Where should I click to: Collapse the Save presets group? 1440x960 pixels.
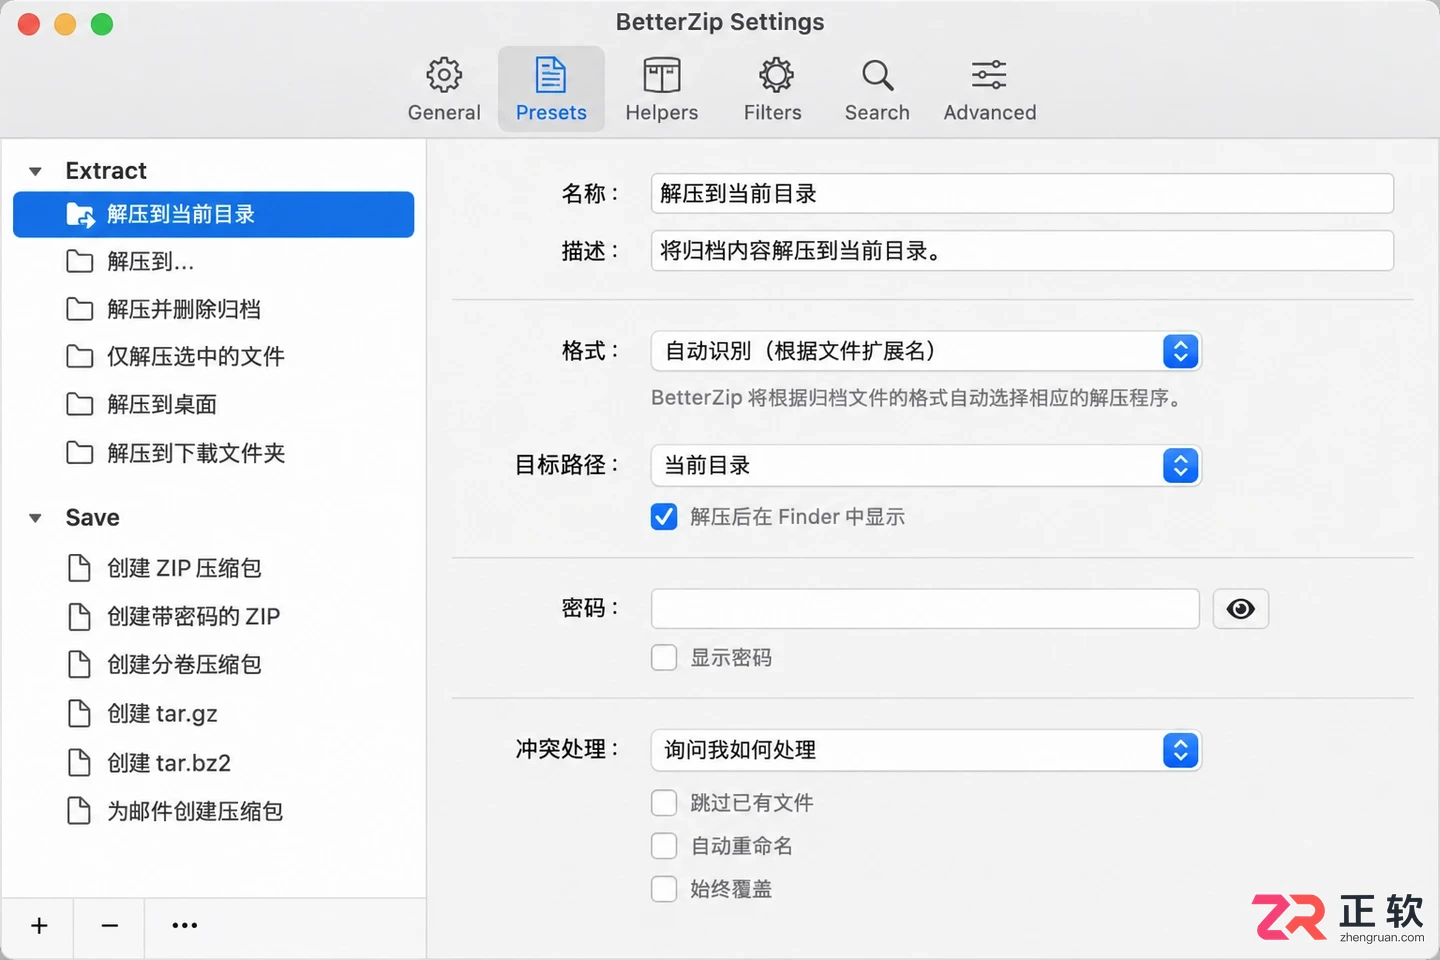click(x=35, y=518)
